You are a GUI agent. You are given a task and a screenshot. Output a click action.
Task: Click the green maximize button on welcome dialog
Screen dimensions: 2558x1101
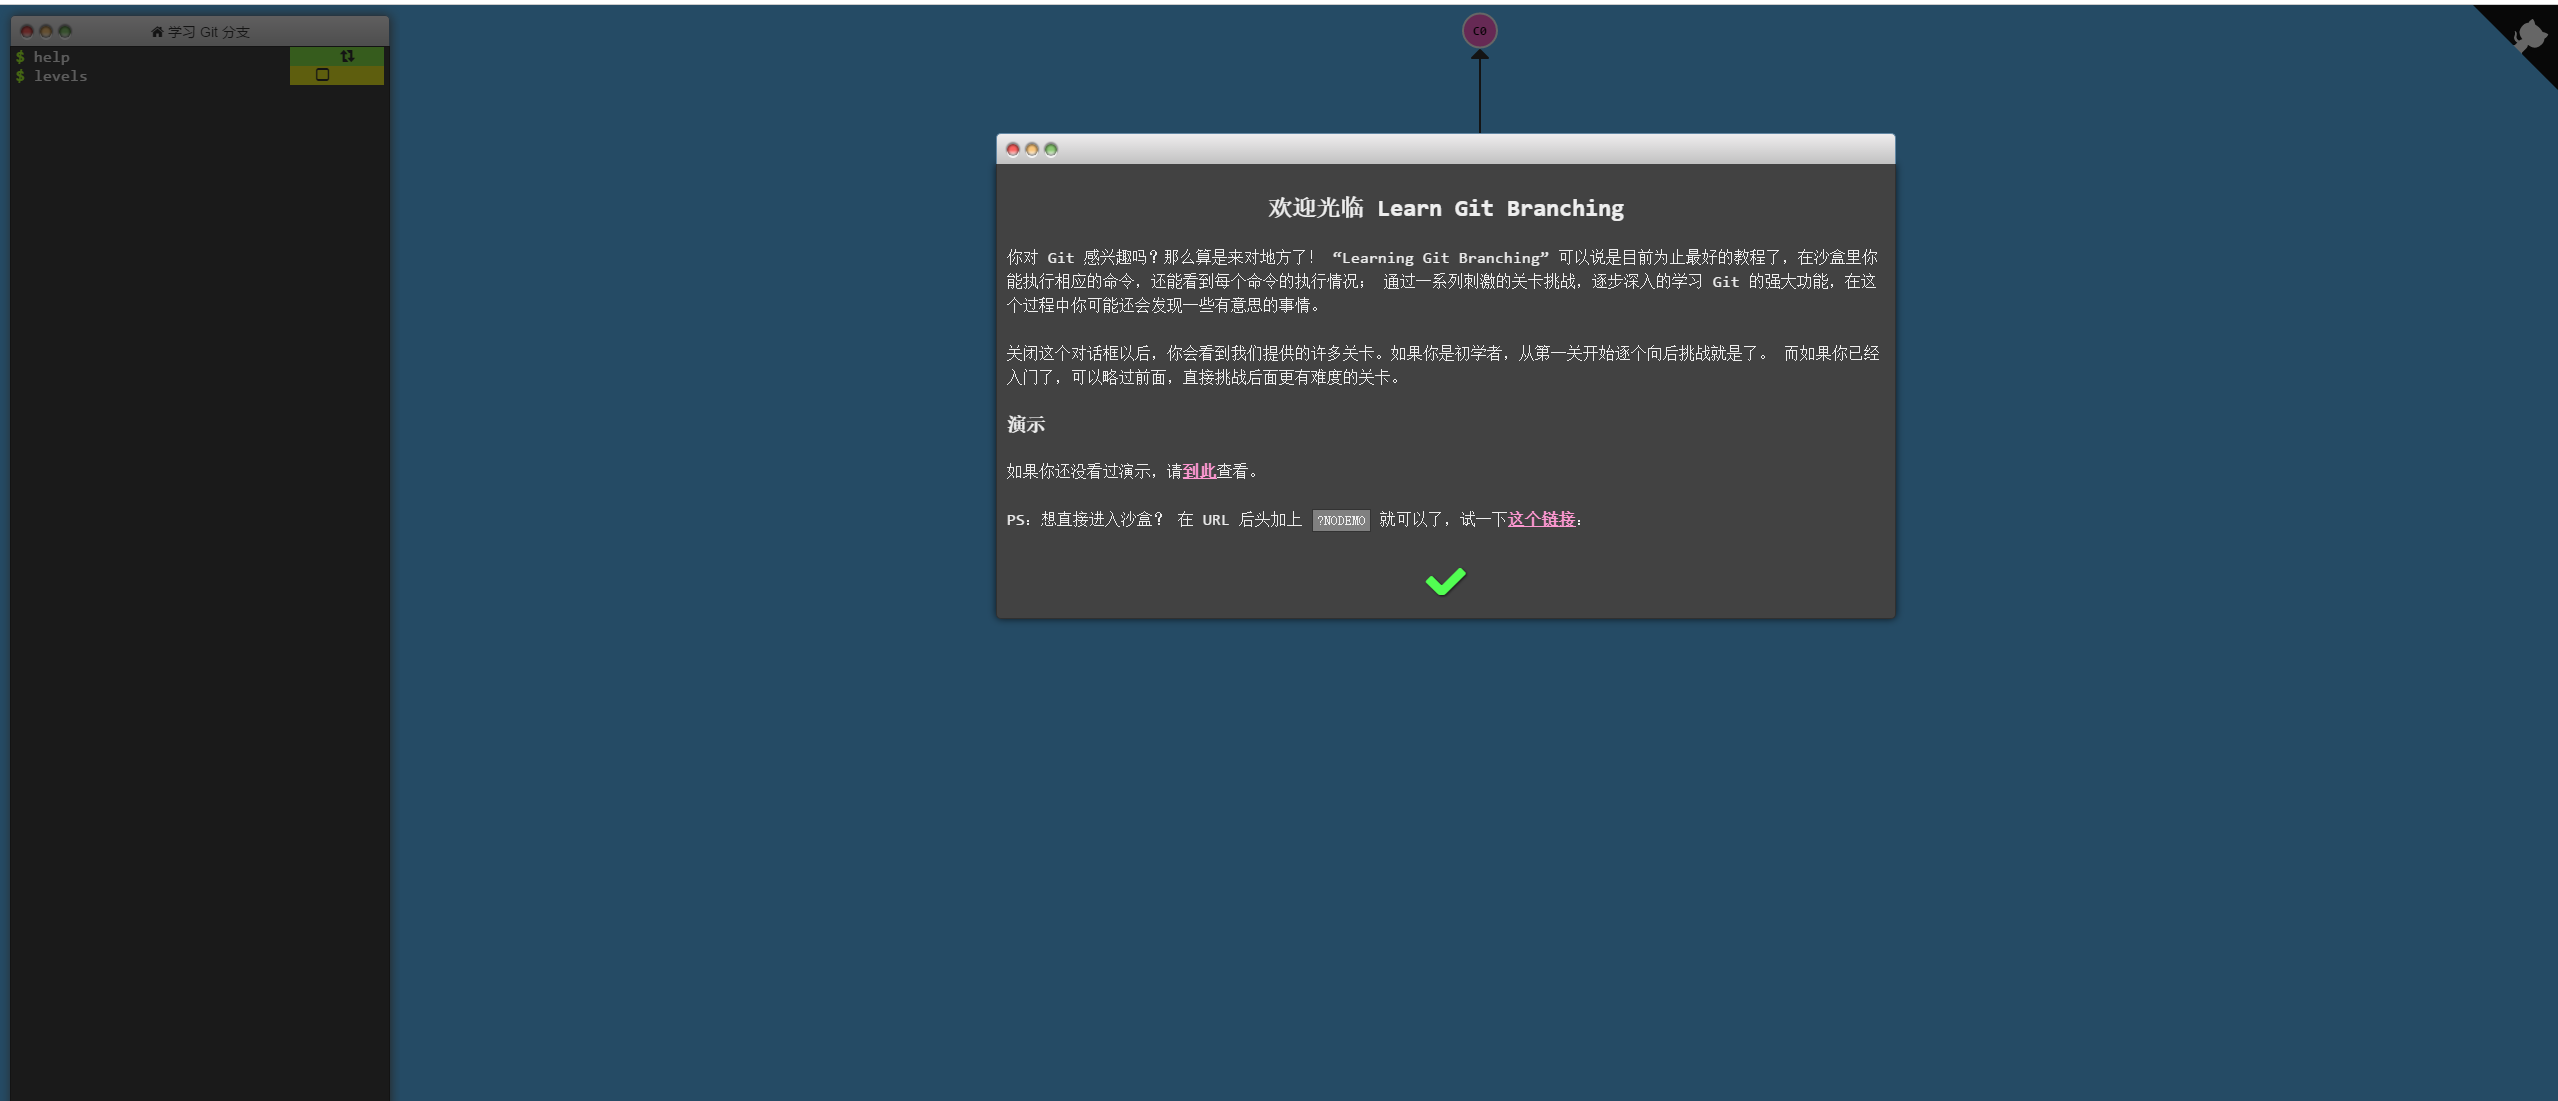[x=1051, y=150]
